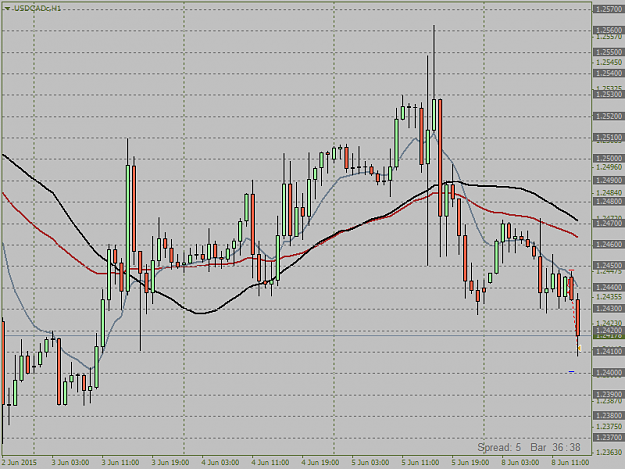This screenshot has height=469, width=625.
Task: Click the 3 Jun 19:00 time label
Action: [170, 462]
